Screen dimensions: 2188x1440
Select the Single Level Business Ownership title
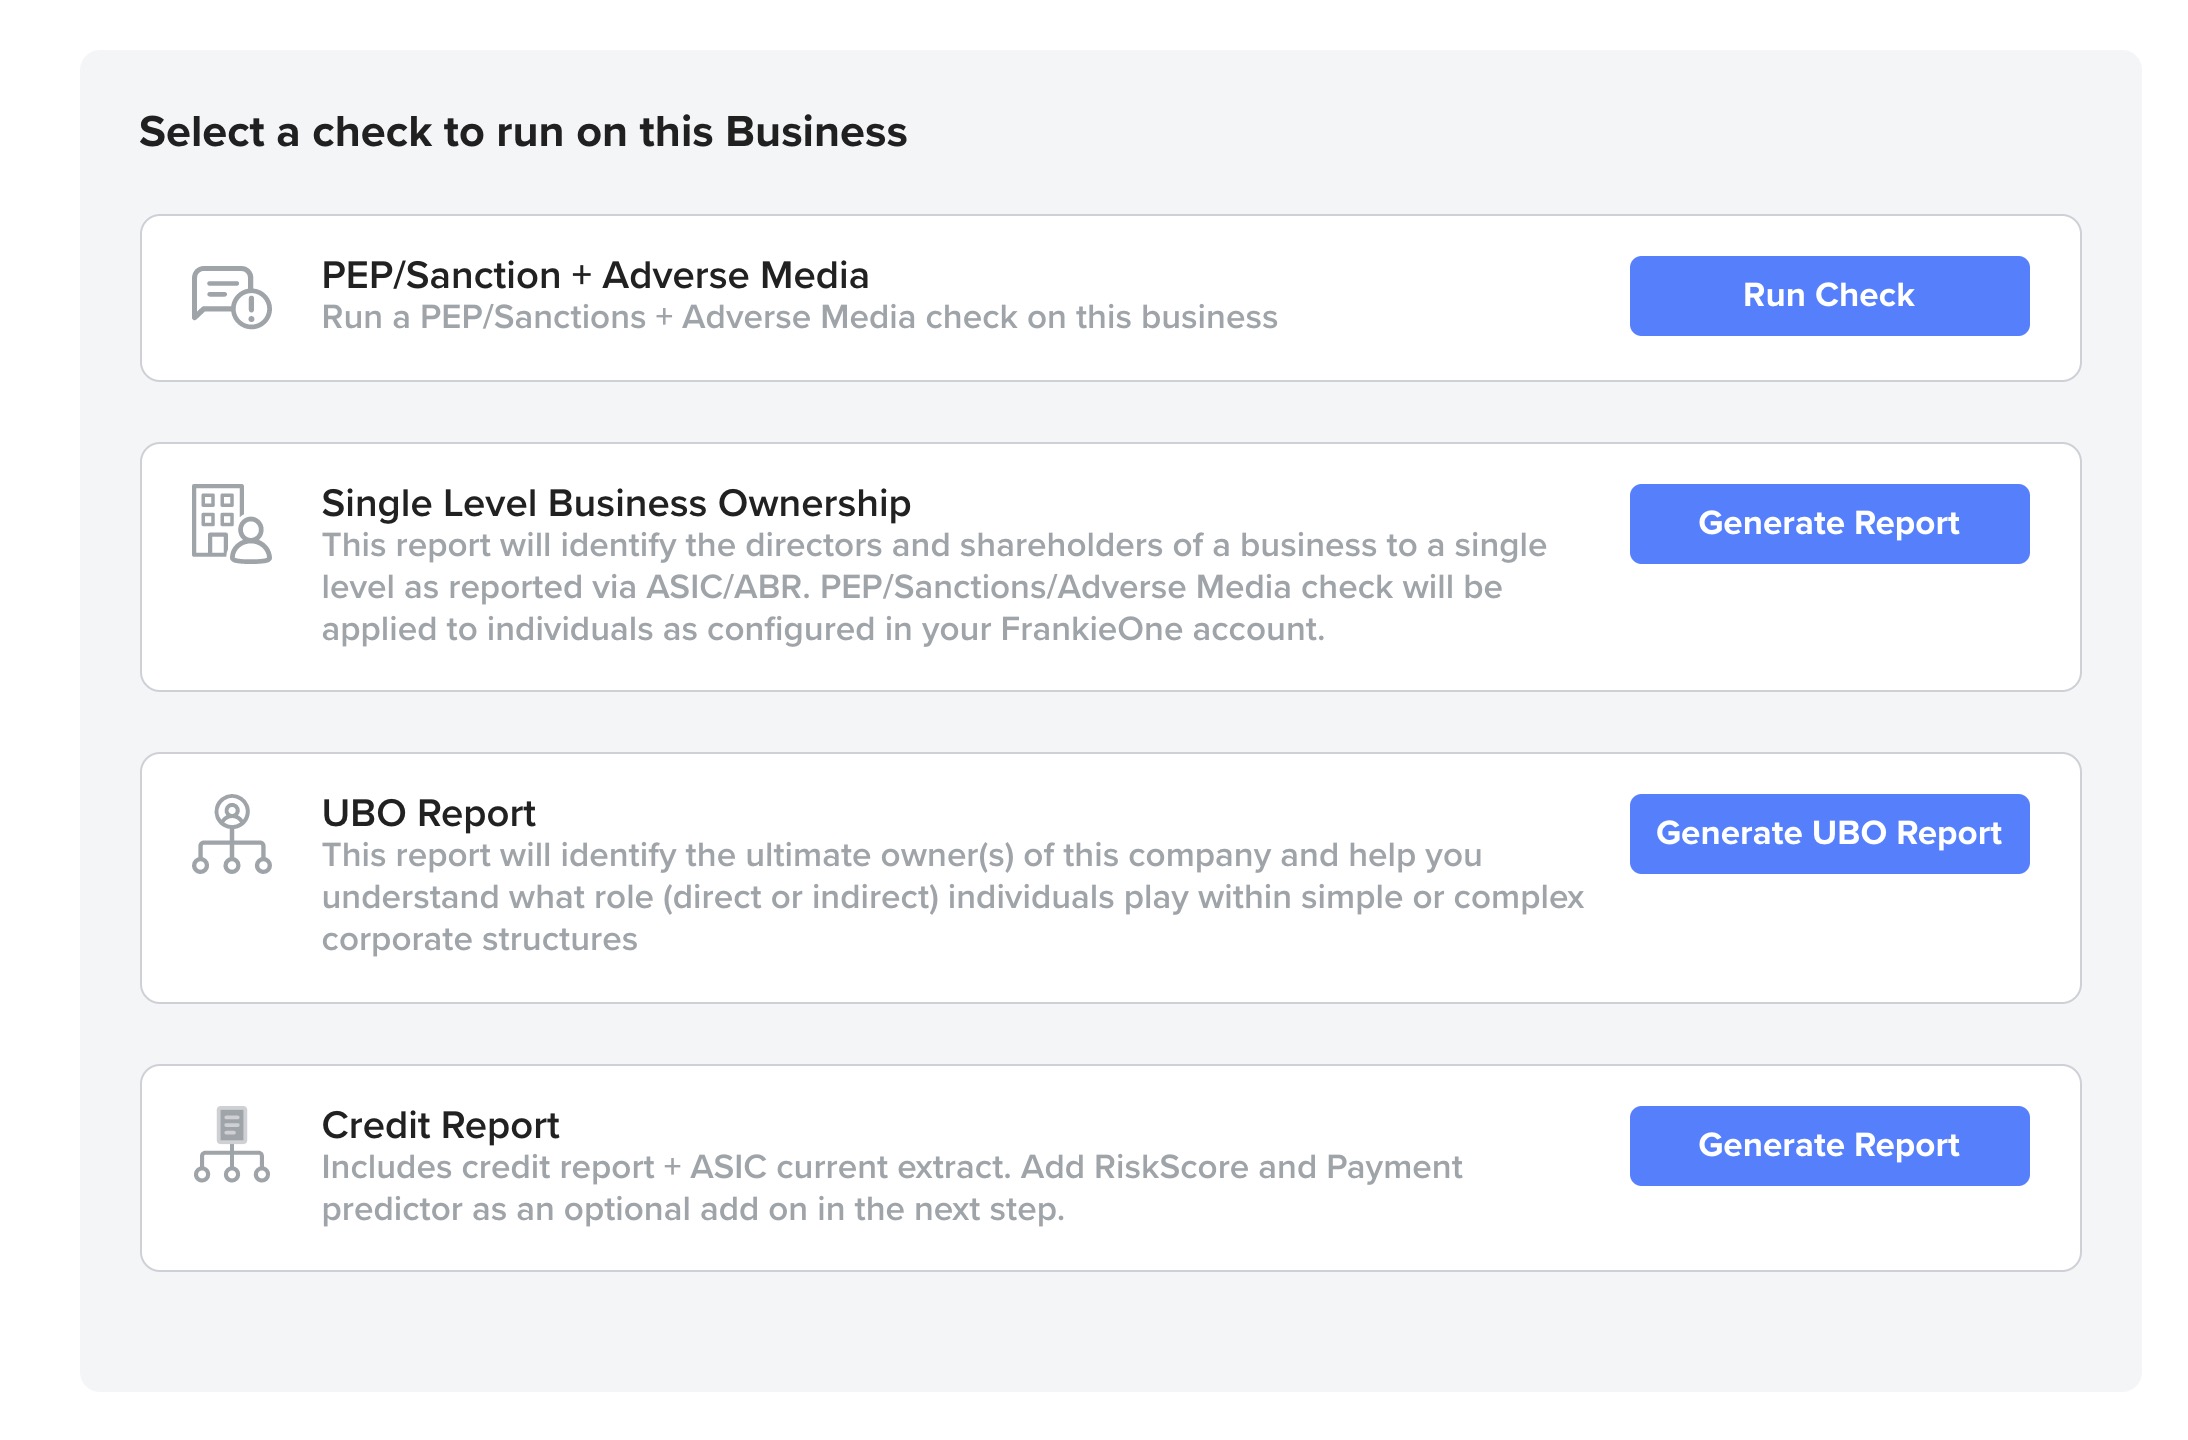point(616,503)
